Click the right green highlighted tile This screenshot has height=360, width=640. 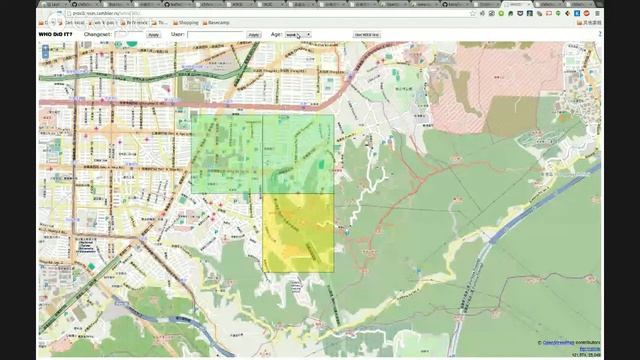point(298,154)
